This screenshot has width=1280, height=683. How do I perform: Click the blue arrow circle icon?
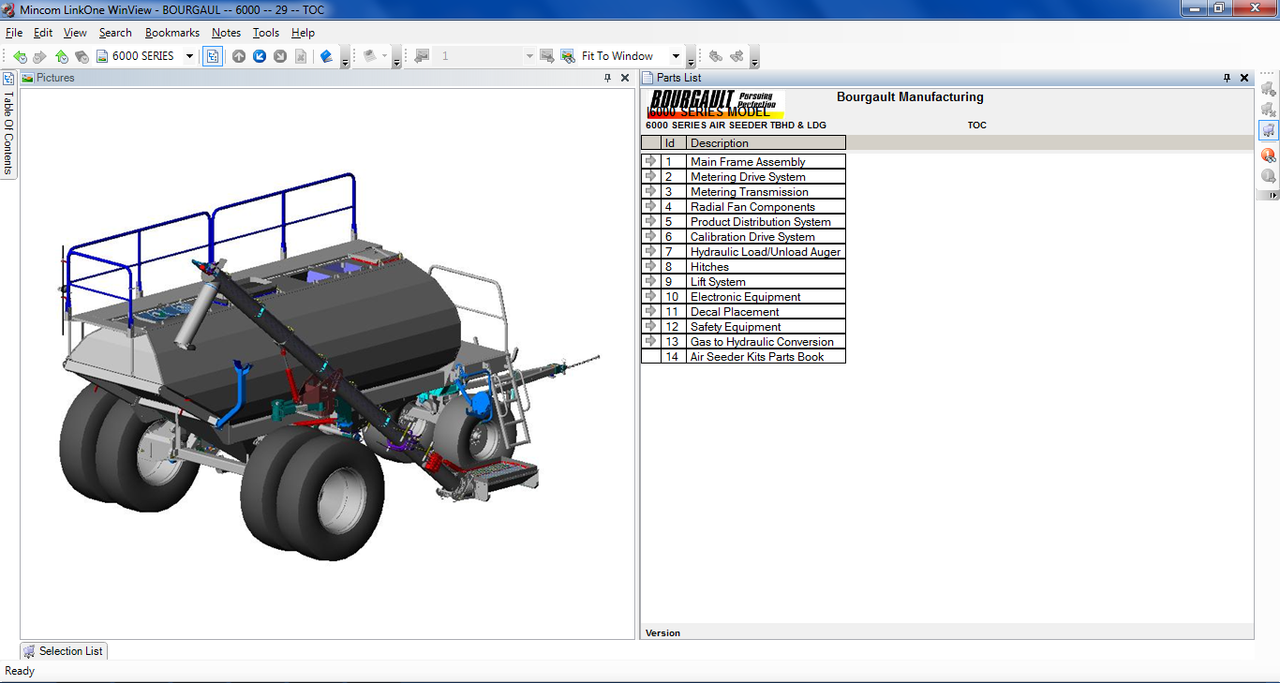click(259, 56)
